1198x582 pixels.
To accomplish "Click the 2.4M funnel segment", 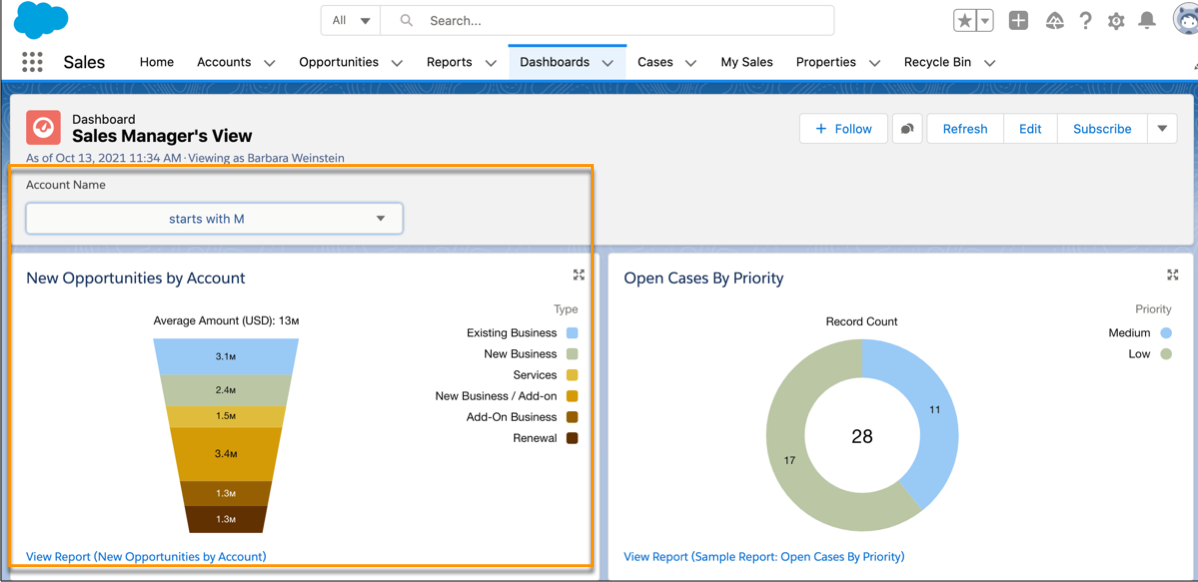I will point(226,390).
